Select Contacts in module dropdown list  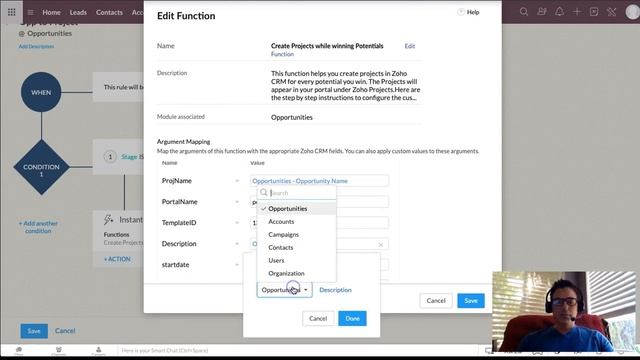(x=297, y=247)
